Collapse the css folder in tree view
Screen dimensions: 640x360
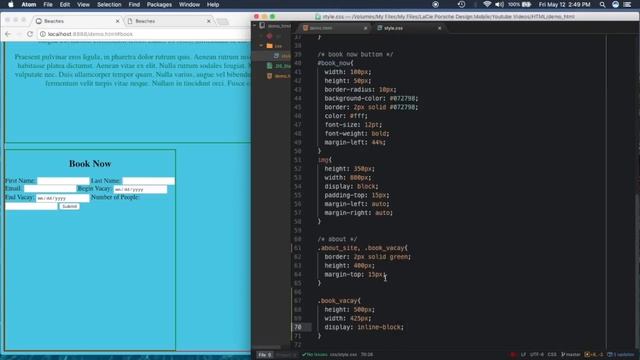pos(261,46)
